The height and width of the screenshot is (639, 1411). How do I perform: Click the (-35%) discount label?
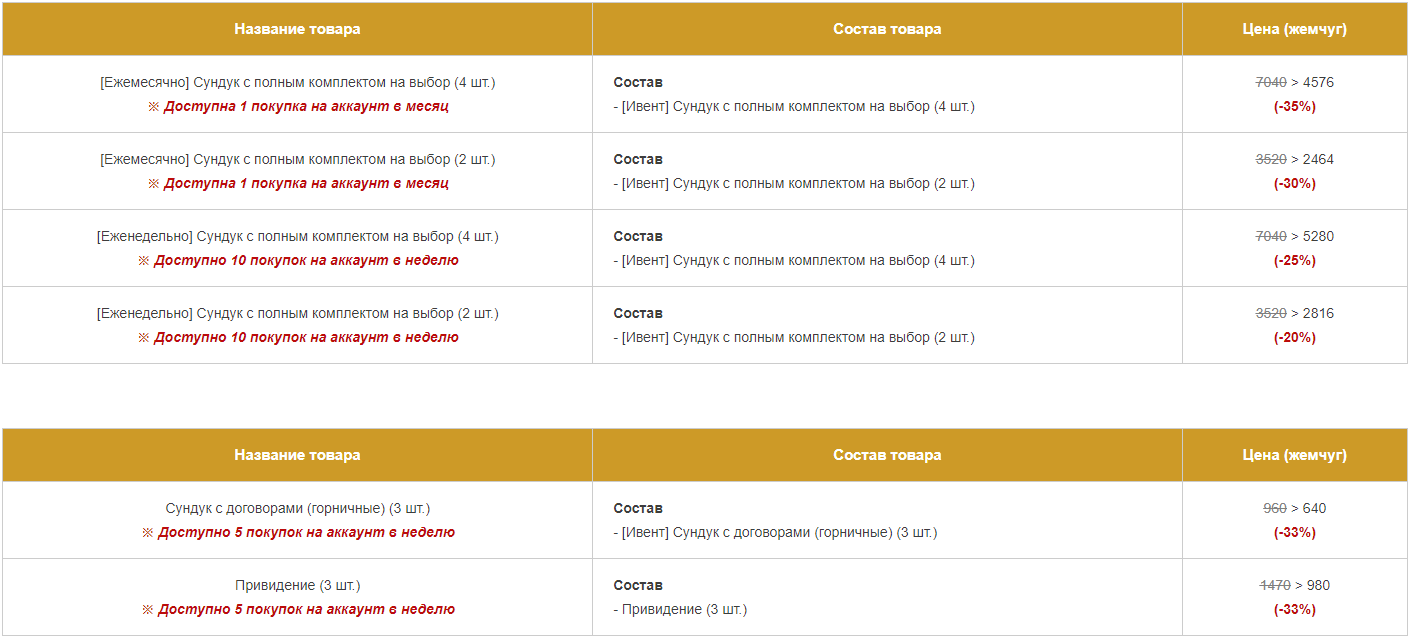(1294, 106)
